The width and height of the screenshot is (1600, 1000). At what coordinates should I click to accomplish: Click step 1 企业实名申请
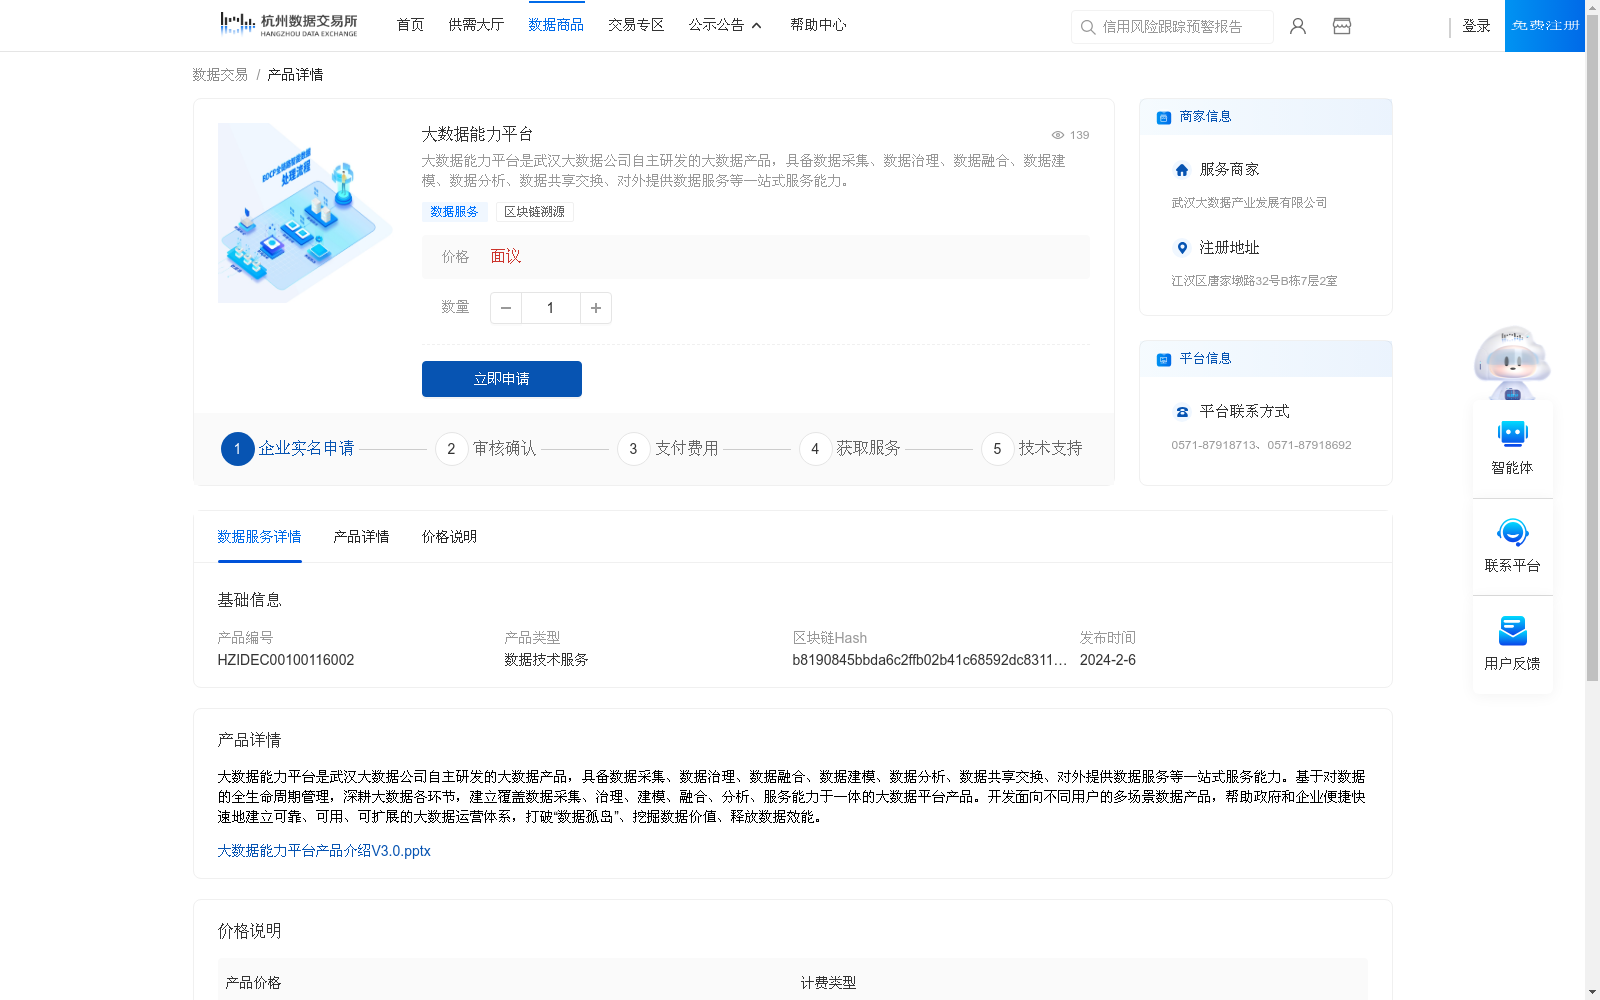pos(288,449)
